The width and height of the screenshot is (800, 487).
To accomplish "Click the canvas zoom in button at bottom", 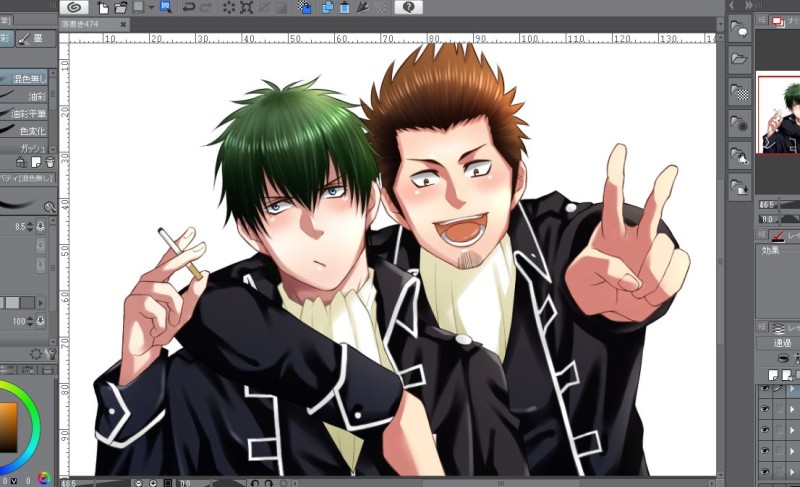I will (153, 482).
